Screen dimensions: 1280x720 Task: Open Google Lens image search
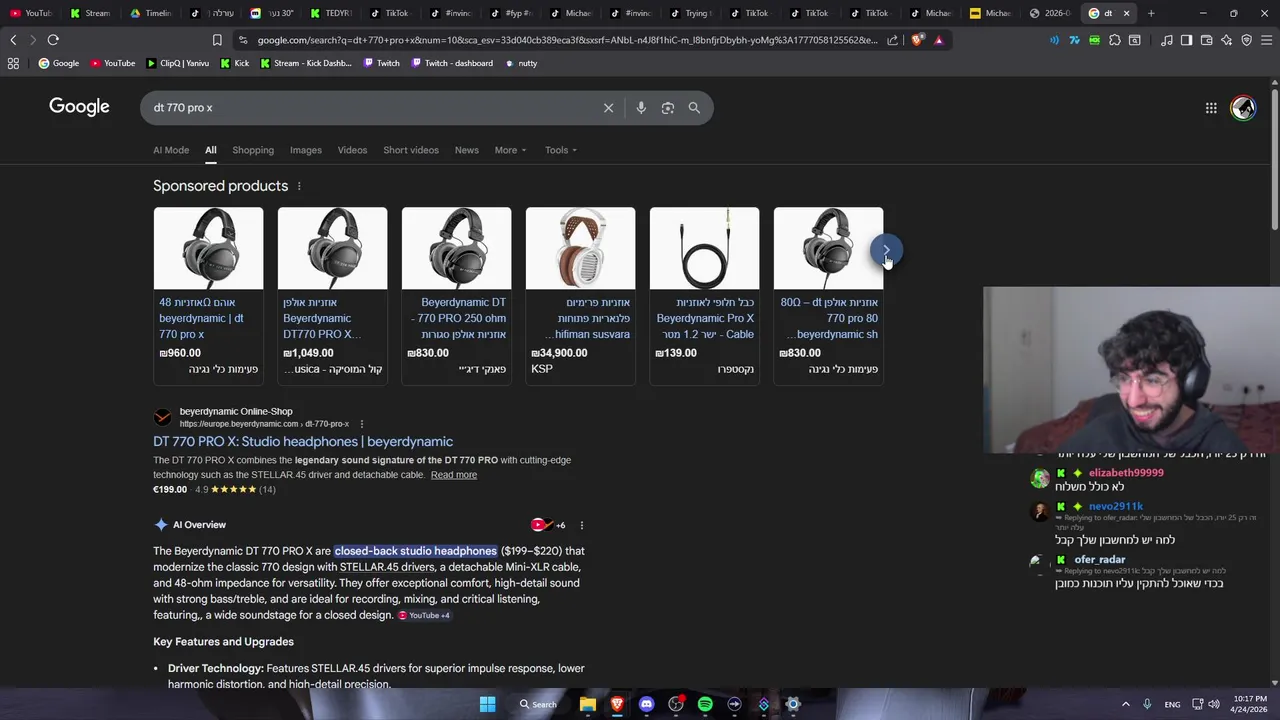click(668, 108)
